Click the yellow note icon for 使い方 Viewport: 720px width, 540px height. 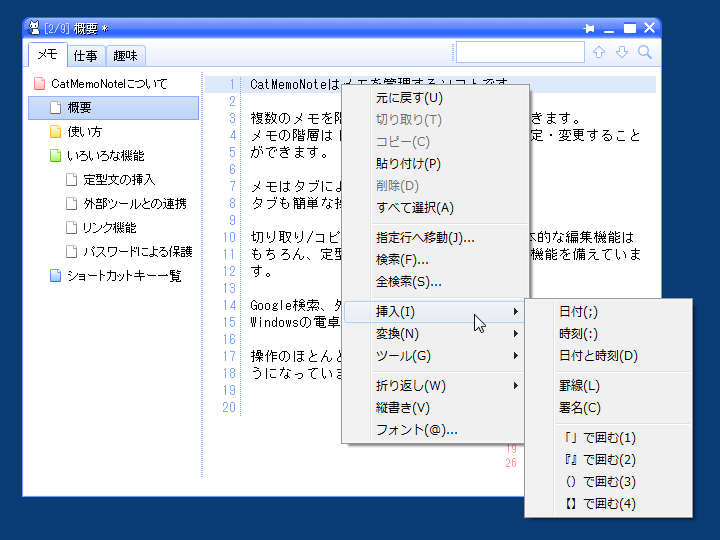point(55,131)
